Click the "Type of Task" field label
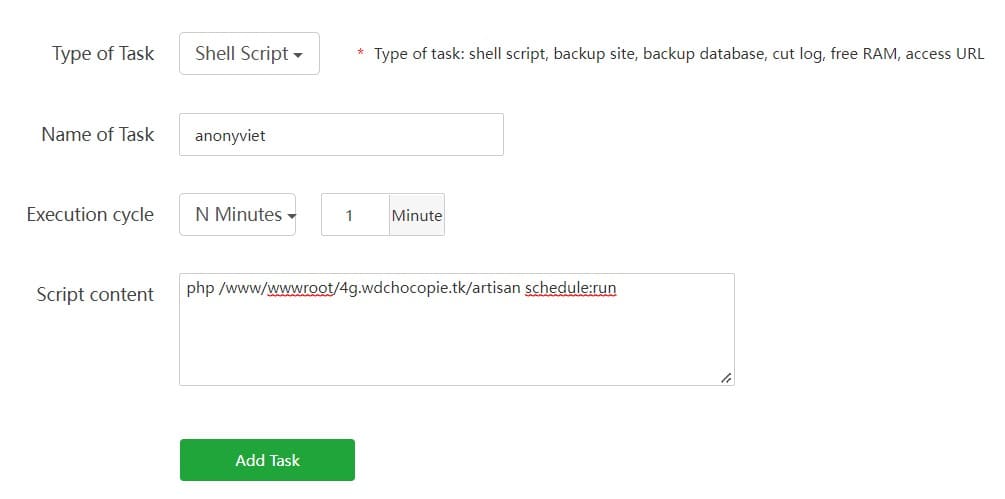This screenshot has height=499, width=1005. click(x=103, y=54)
